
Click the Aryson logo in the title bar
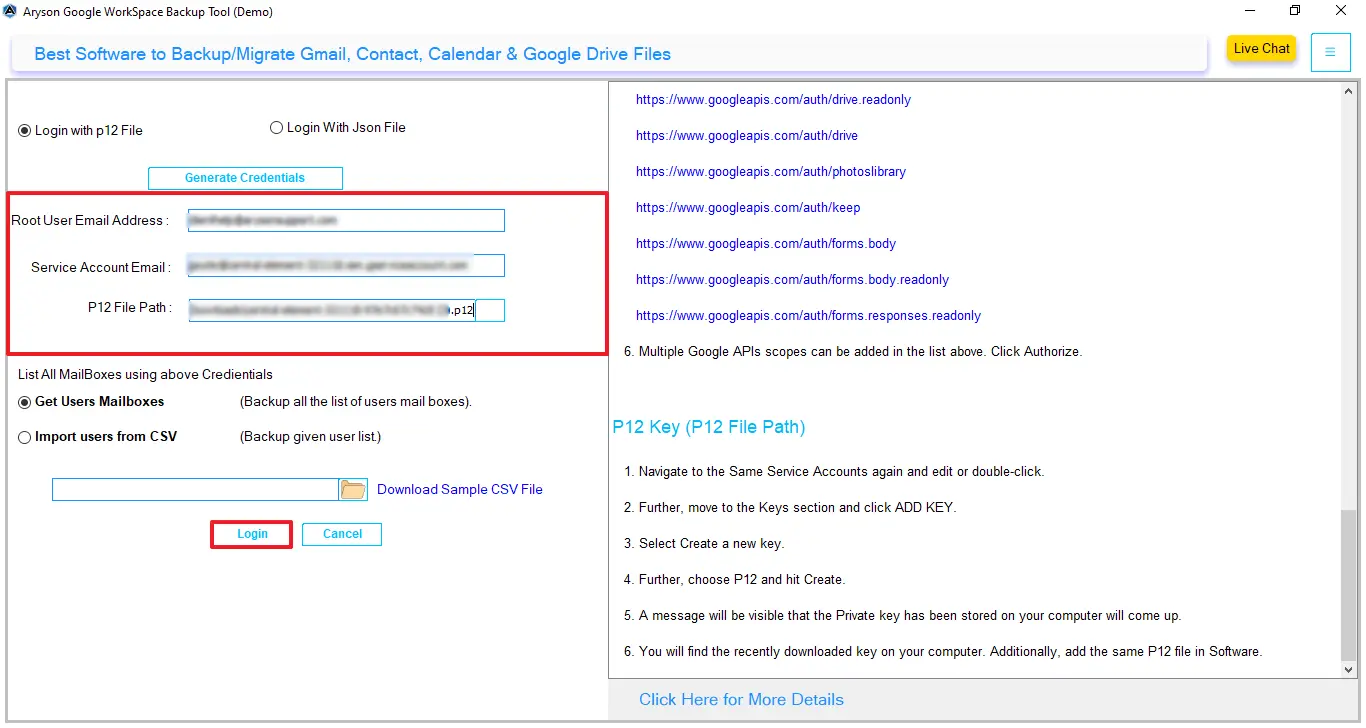coord(11,11)
